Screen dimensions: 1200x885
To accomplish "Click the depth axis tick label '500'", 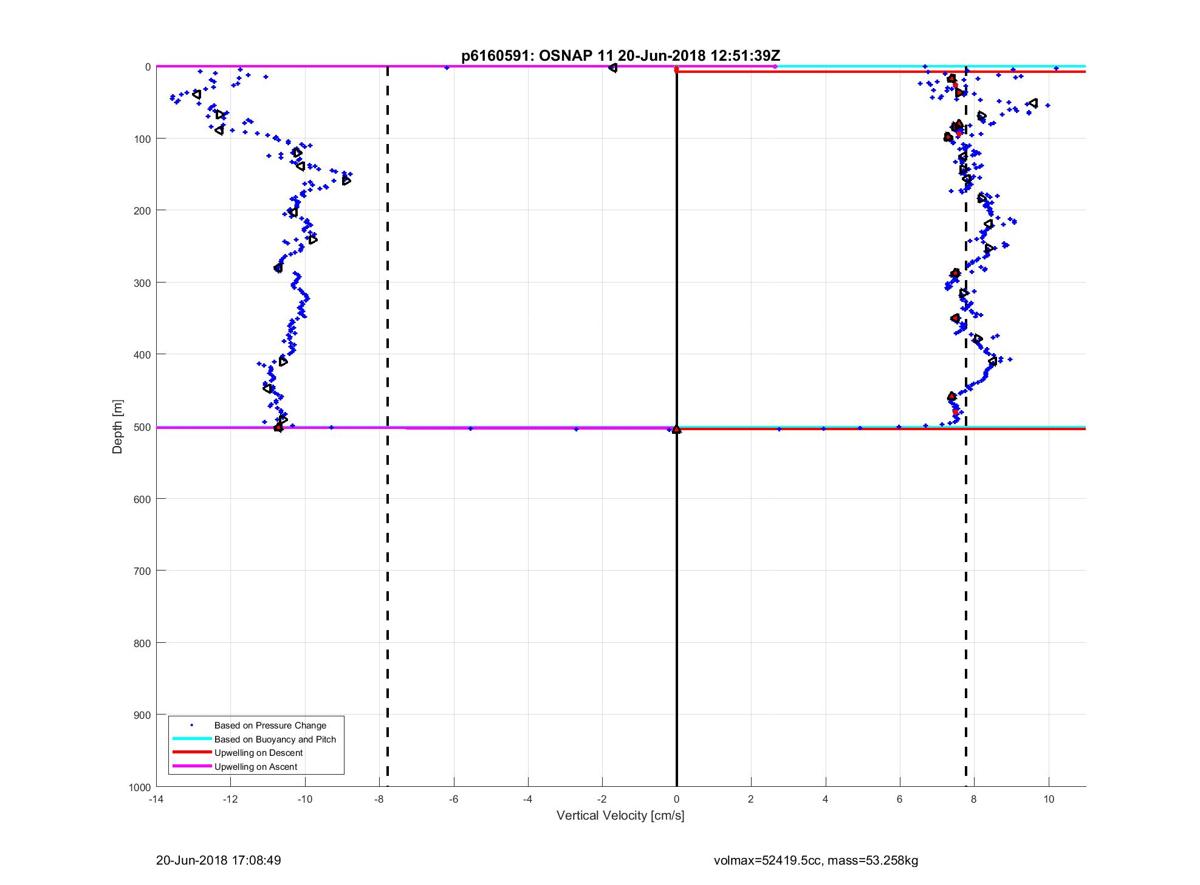I will (141, 427).
